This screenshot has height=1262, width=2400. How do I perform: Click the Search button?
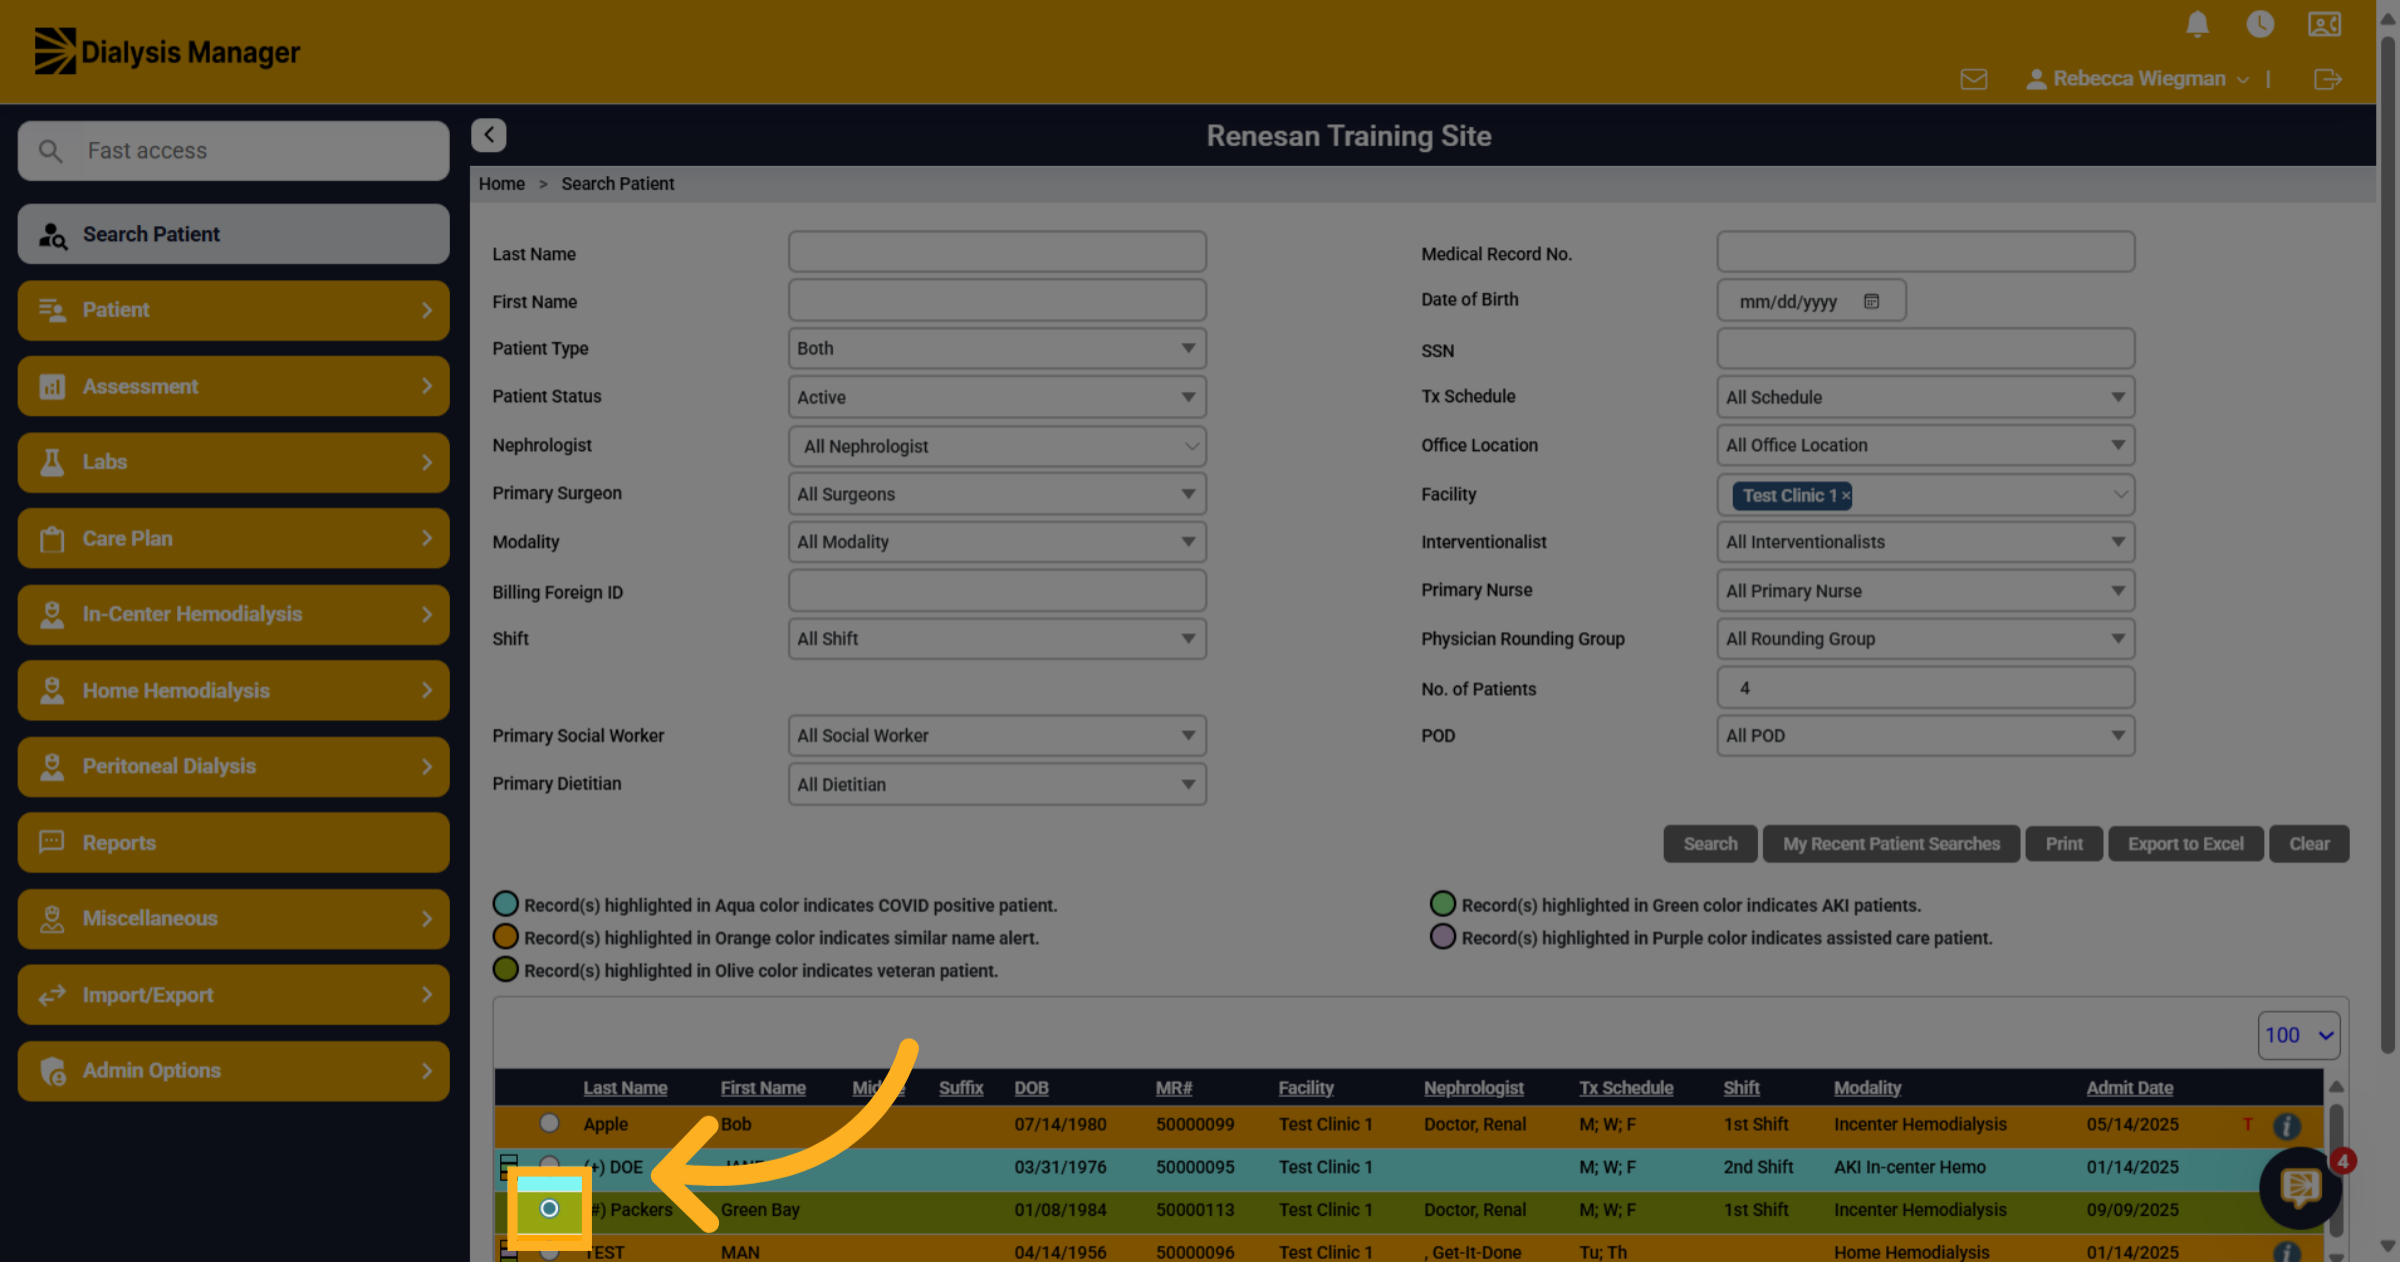[x=1710, y=844]
